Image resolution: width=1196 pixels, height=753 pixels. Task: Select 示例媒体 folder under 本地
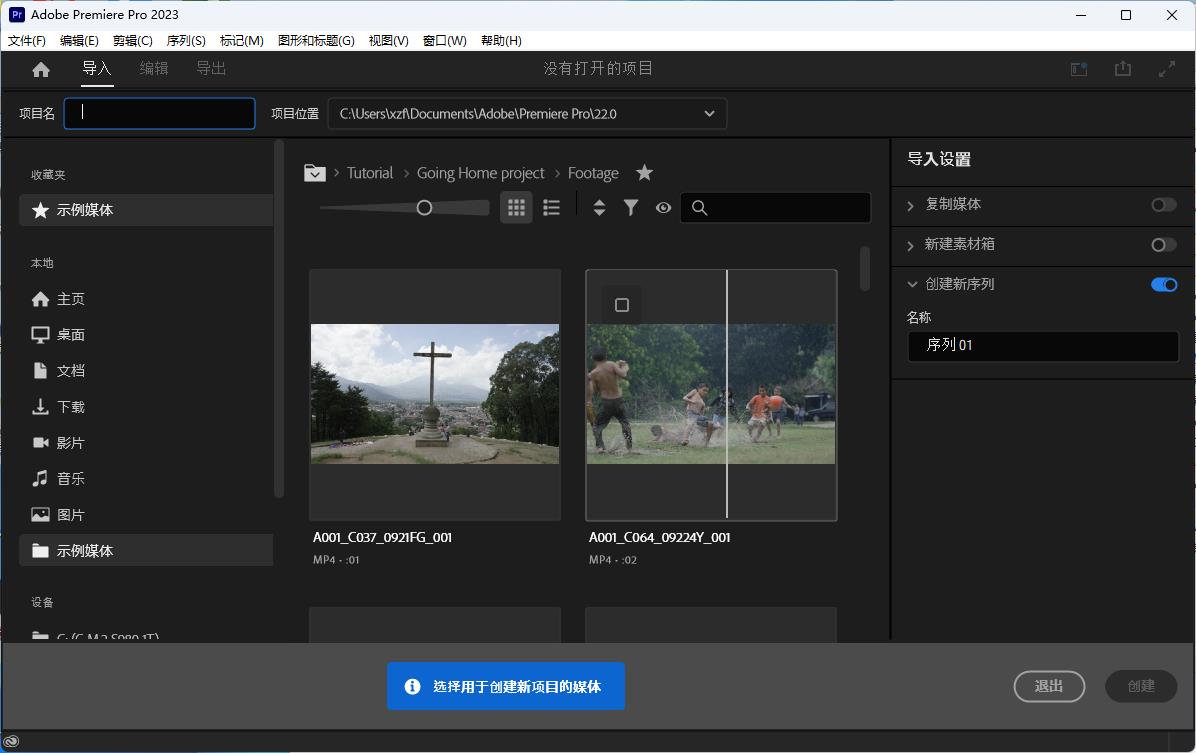146,550
